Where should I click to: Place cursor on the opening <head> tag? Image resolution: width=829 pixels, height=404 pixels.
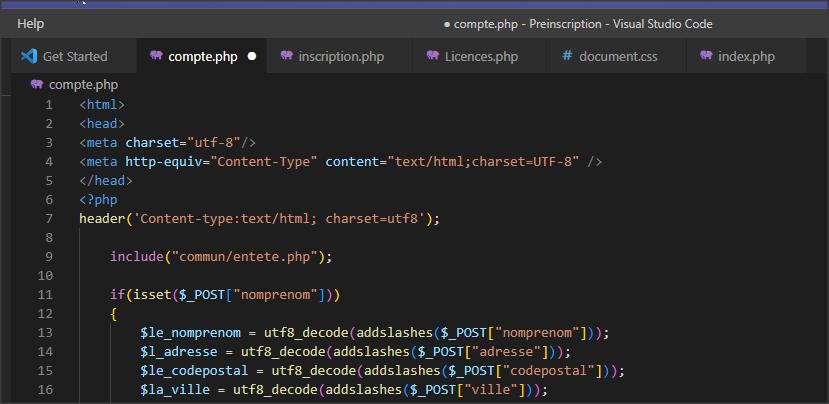[102, 124]
